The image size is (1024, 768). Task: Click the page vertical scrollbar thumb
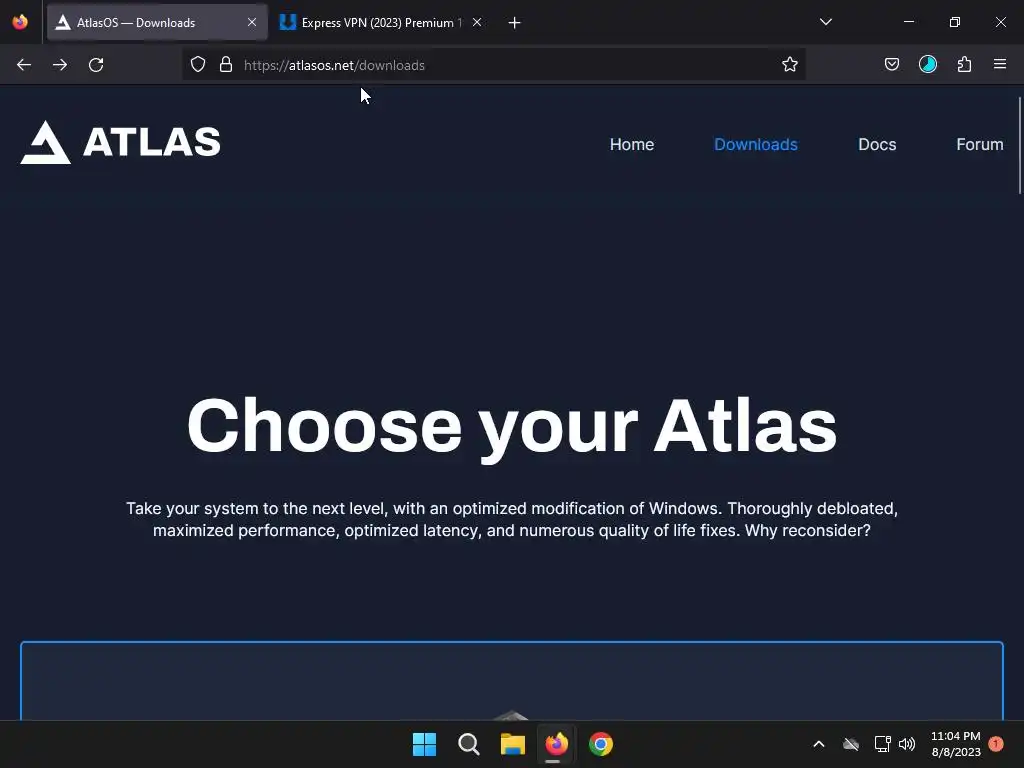pos(1019,145)
